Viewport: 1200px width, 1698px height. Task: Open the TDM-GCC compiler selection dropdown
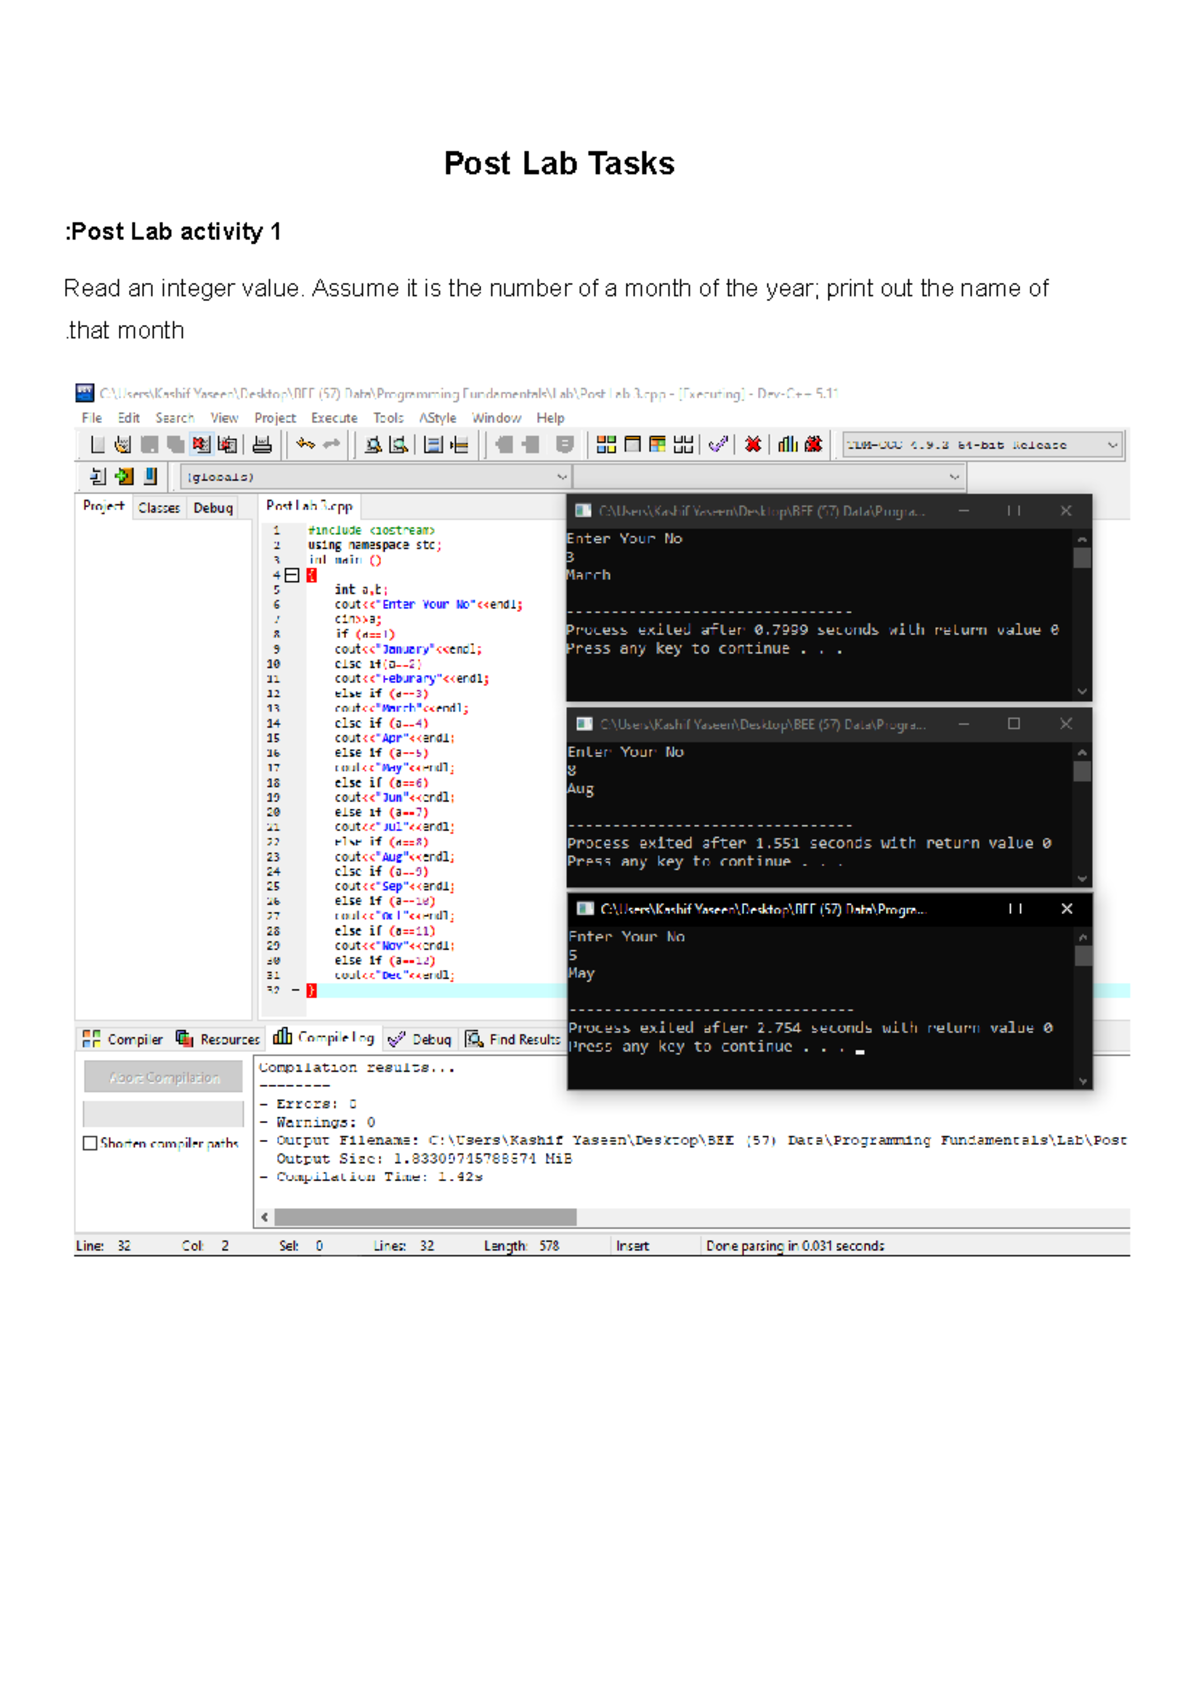[x=1112, y=445]
